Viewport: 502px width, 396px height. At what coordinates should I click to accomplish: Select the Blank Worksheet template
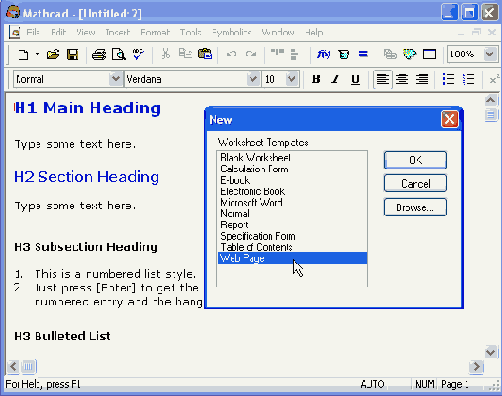pos(292,157)
